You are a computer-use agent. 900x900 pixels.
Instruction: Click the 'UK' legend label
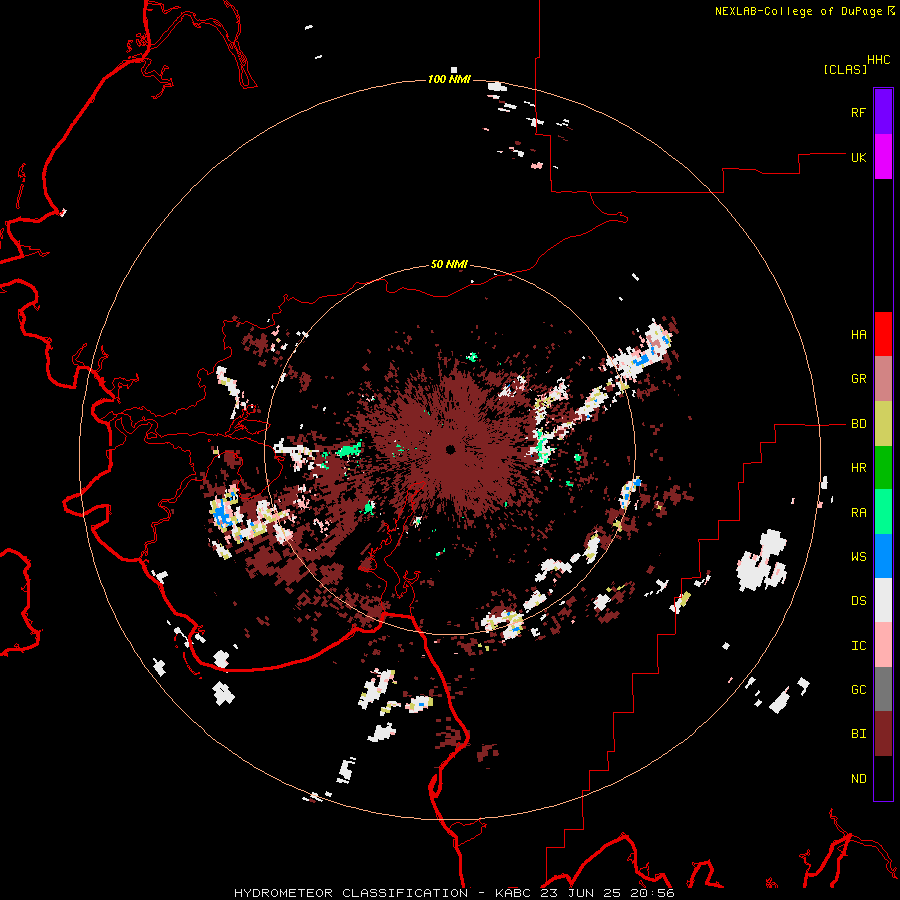pyautogui.click(x=858, y=157)
